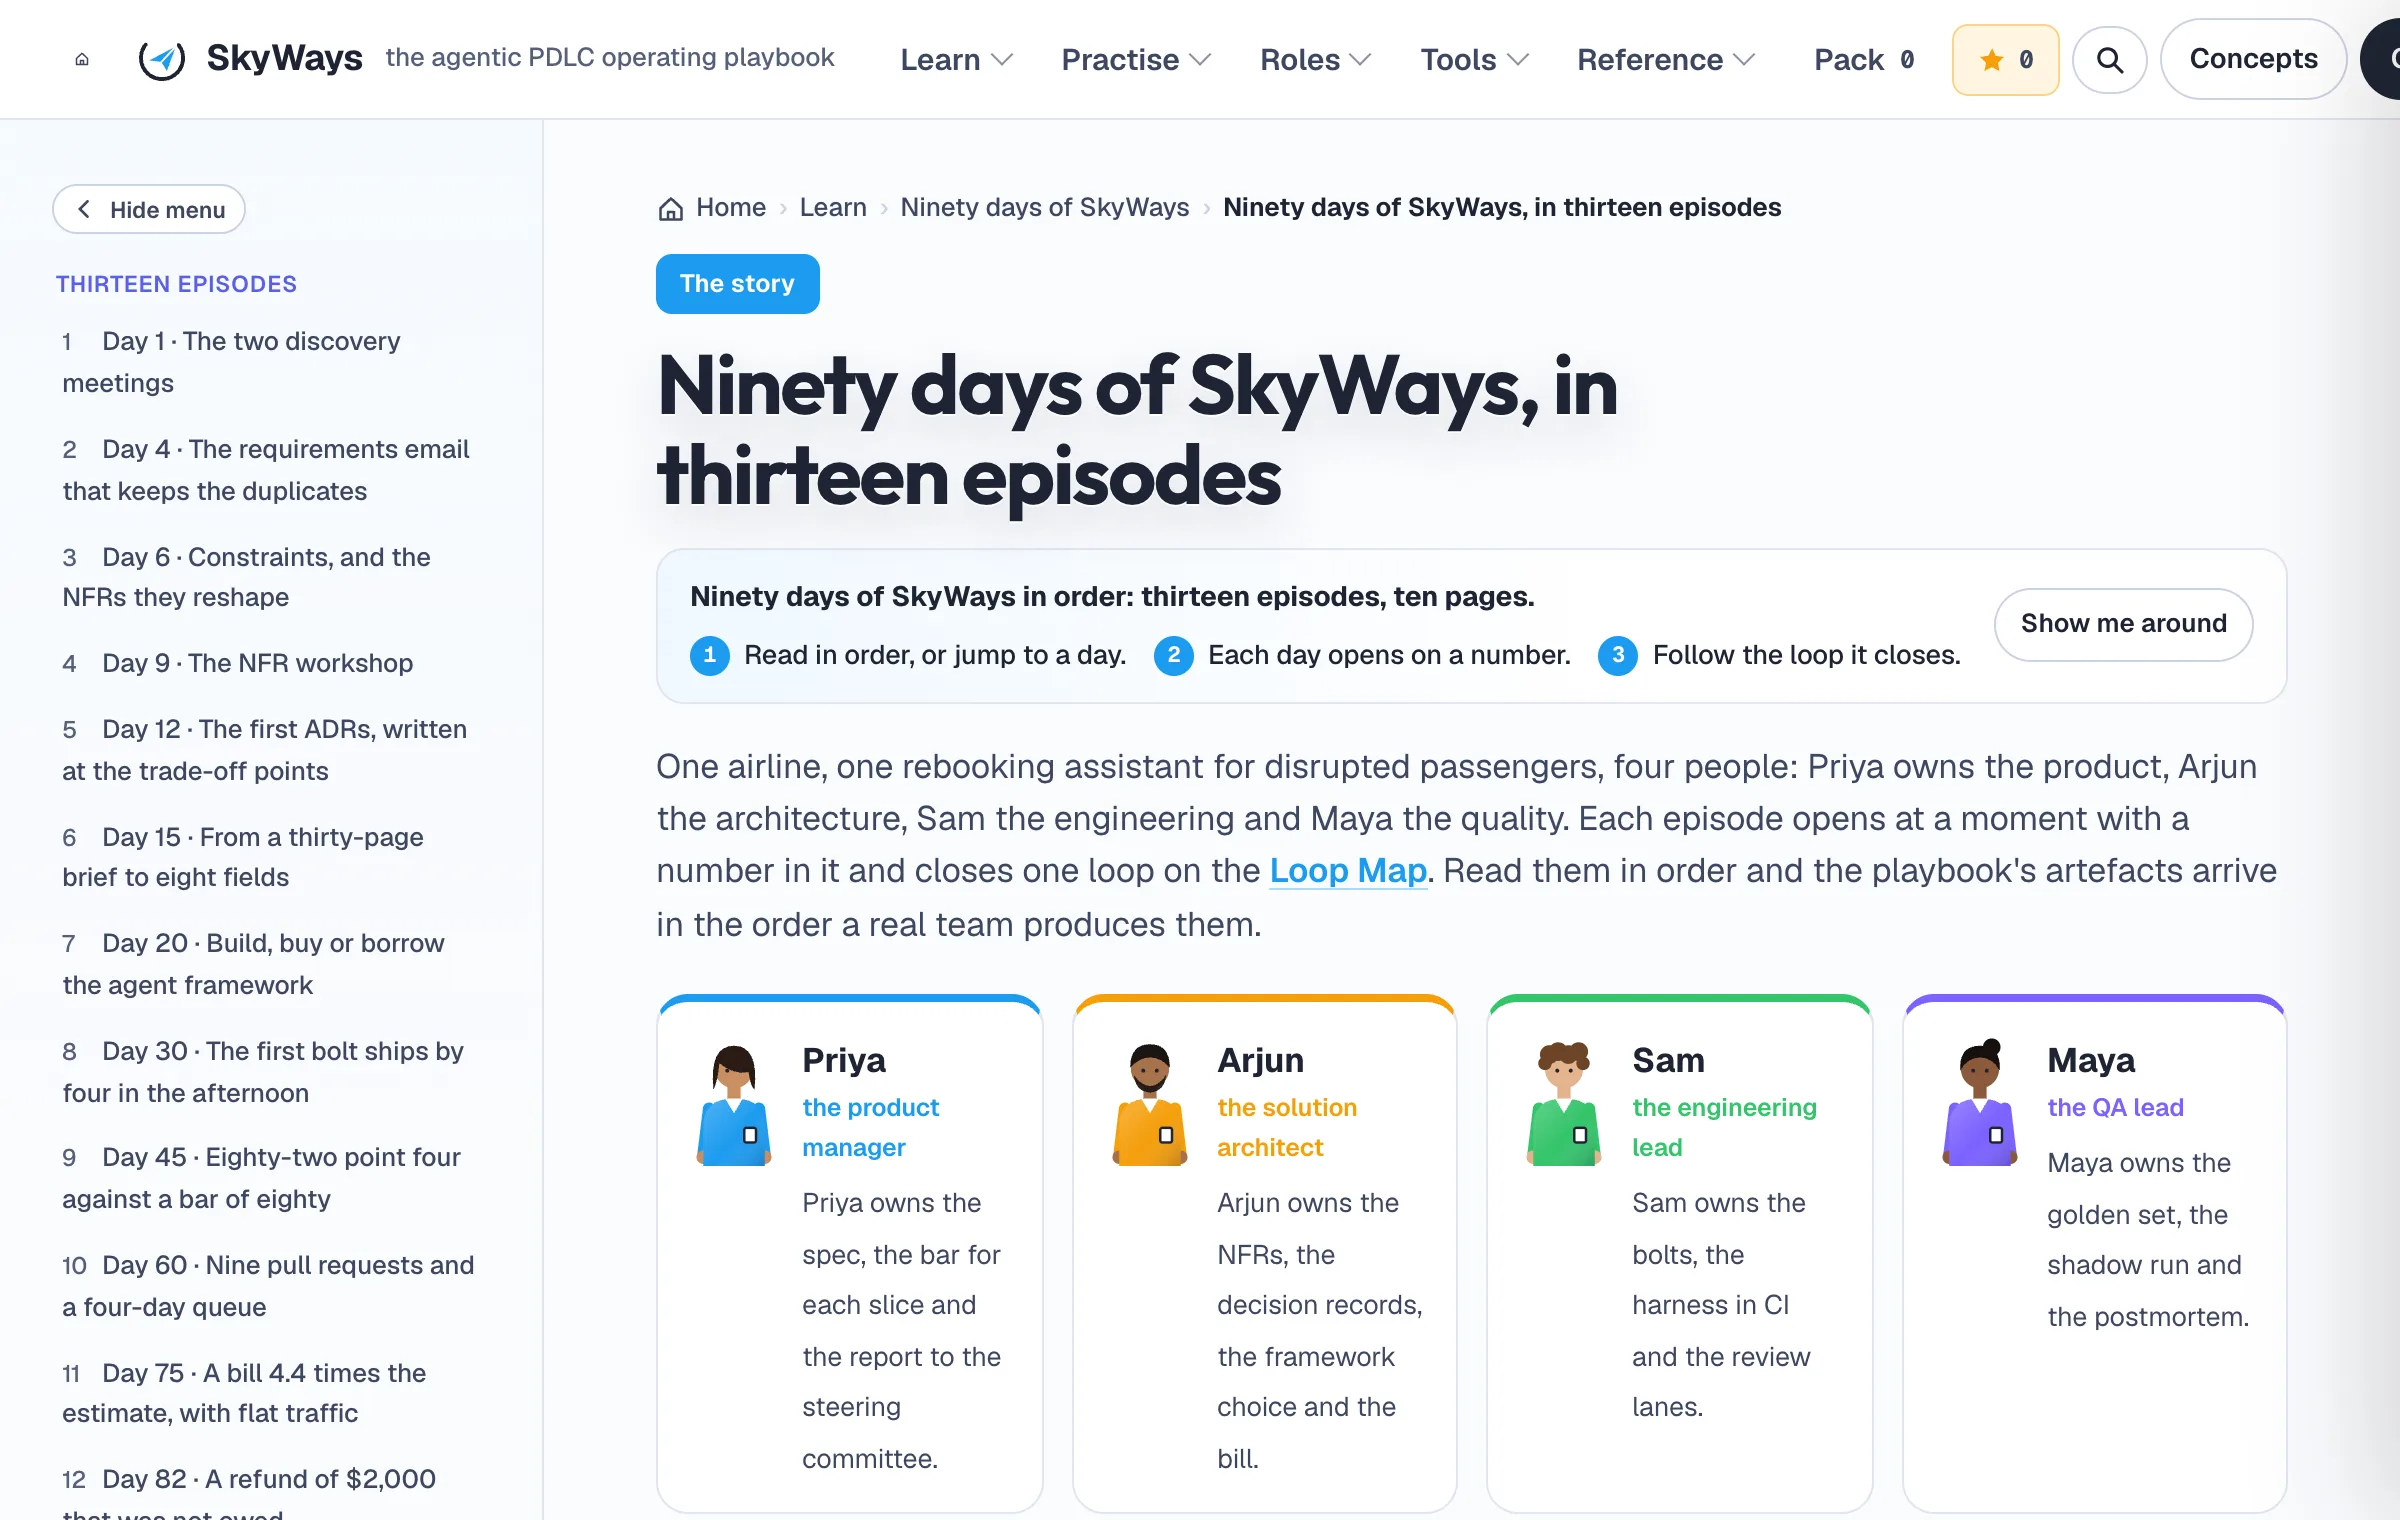Open search with the magnifier icon
The width and height of the screenshot is (2400, 1520).
[x=2110, y=60]
